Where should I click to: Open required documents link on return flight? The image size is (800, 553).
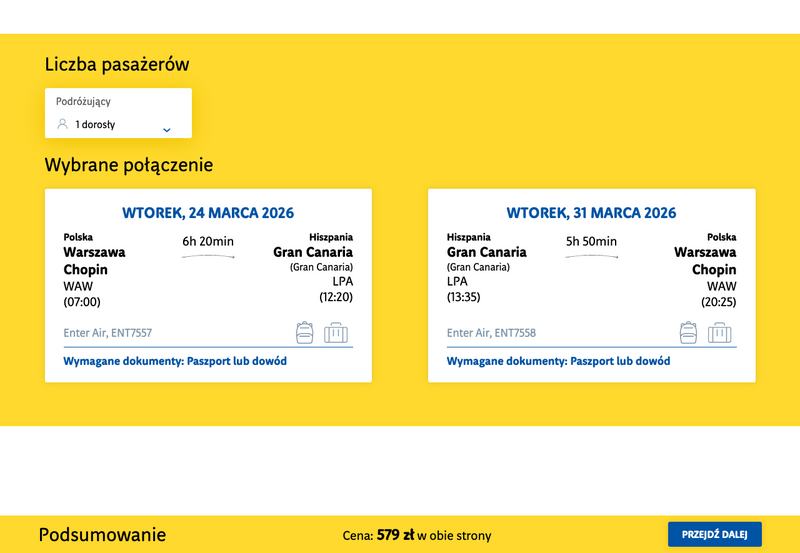[558, 361]
